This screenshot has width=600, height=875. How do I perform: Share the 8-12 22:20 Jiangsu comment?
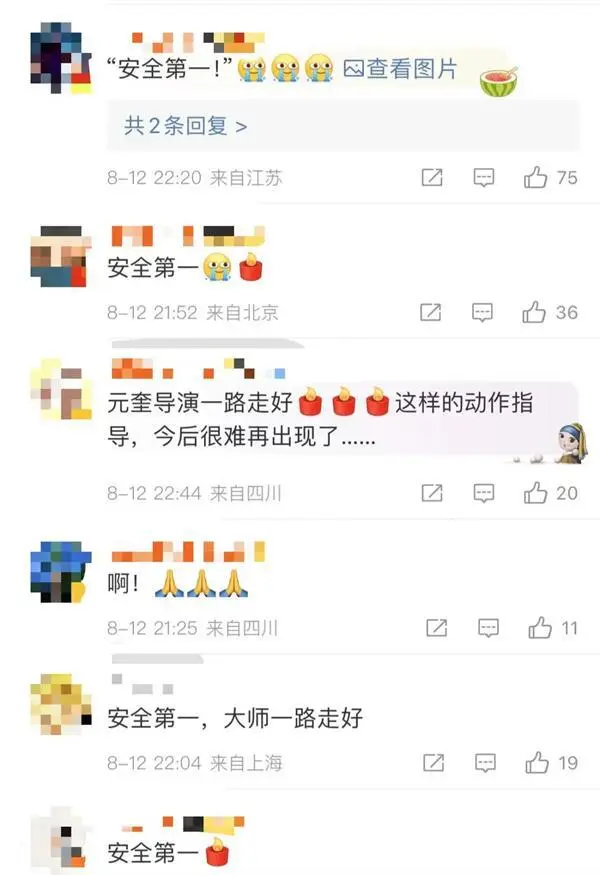pyautogui.click(x=432, y=177)
